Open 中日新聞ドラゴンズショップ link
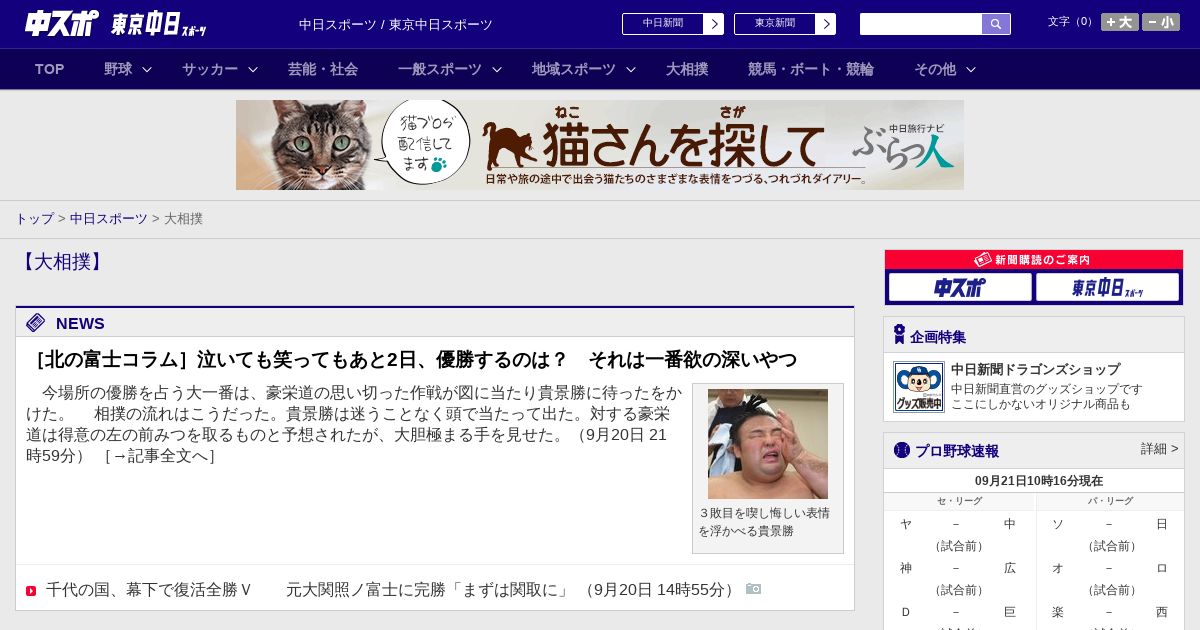Image resolution: width=1200 pixels, height=630 pixels. click(1035, 369)
